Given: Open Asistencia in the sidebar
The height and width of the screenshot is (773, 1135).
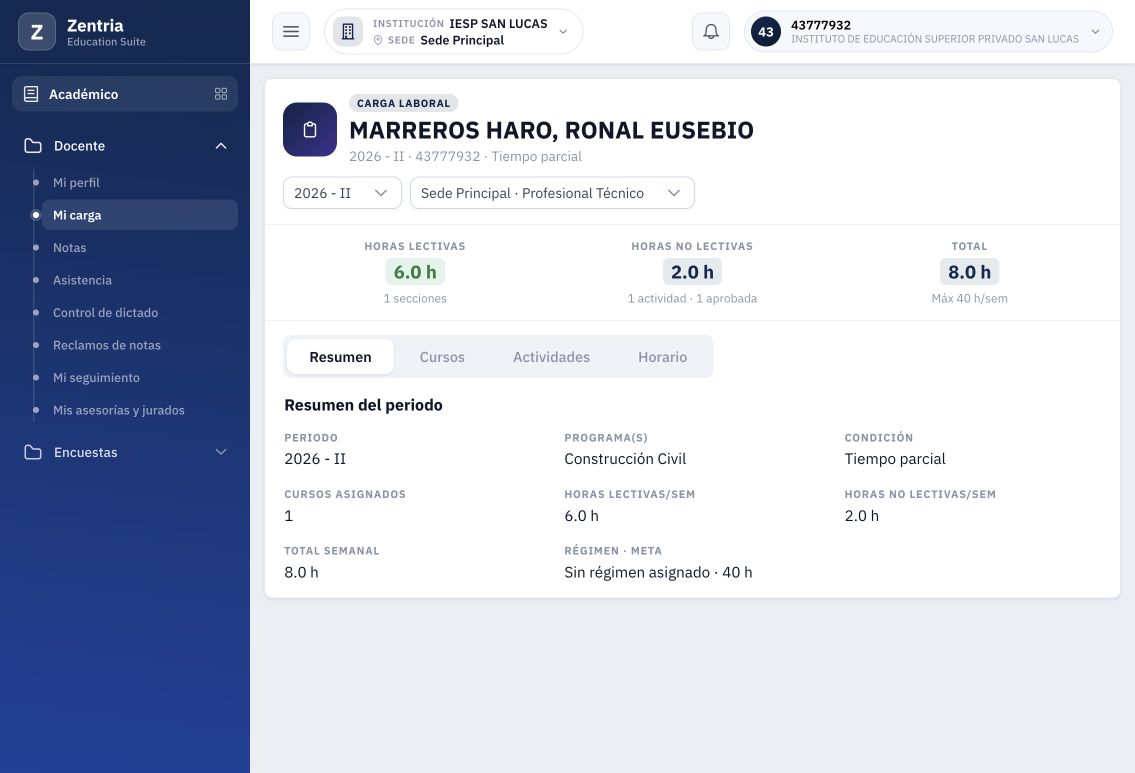Looking at the screenshot, I should [x=140, y=280].
